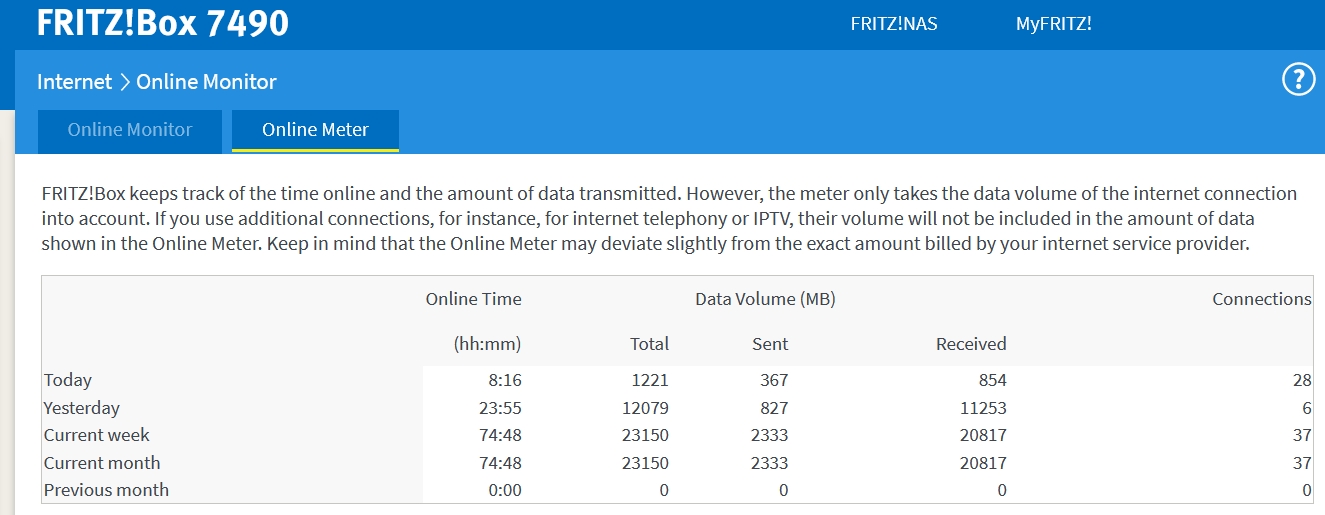Click the Current month row label
Screen dimensions: 1325x515
[102, 463]
